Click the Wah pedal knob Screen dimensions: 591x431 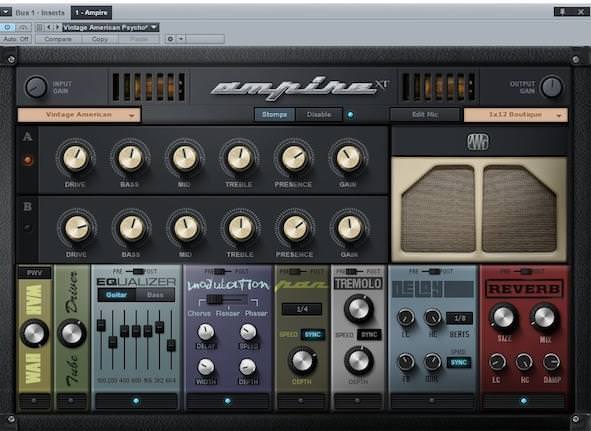(34, 333)
